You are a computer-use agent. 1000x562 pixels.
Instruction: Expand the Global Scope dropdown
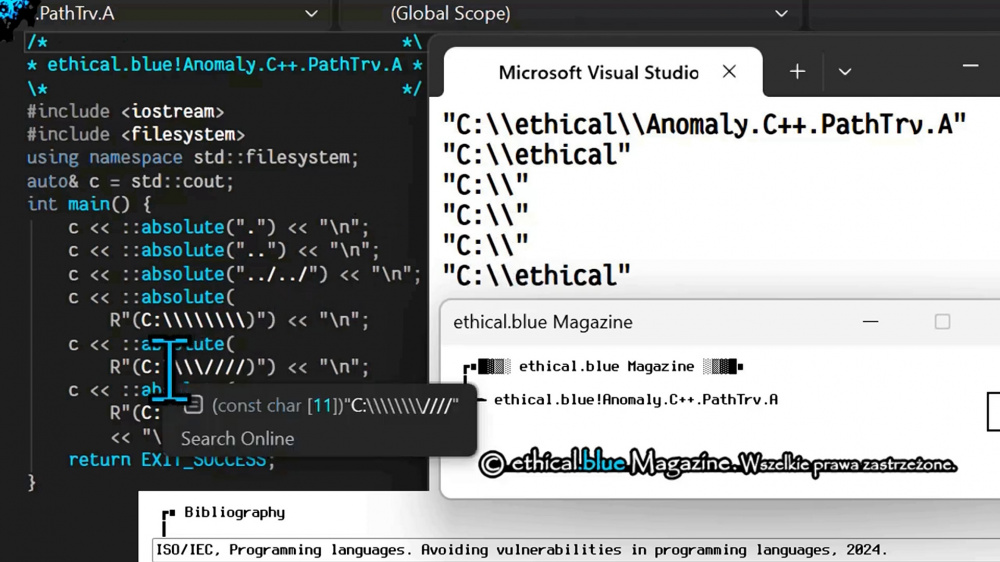tap(781, 14)
